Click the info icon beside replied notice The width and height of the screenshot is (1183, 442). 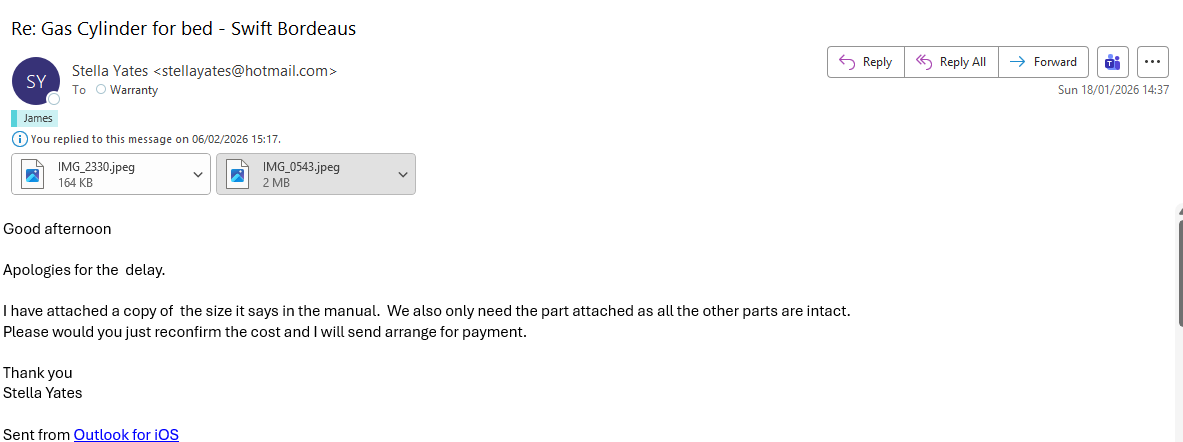(x=19, y=139)
